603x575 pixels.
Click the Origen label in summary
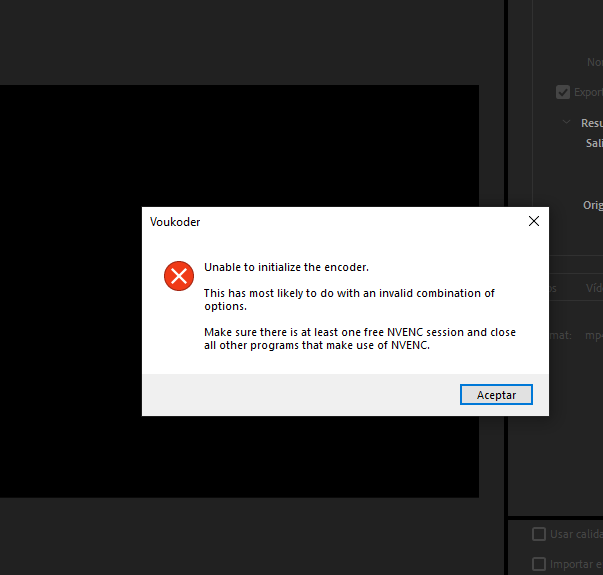pos(593,205)
